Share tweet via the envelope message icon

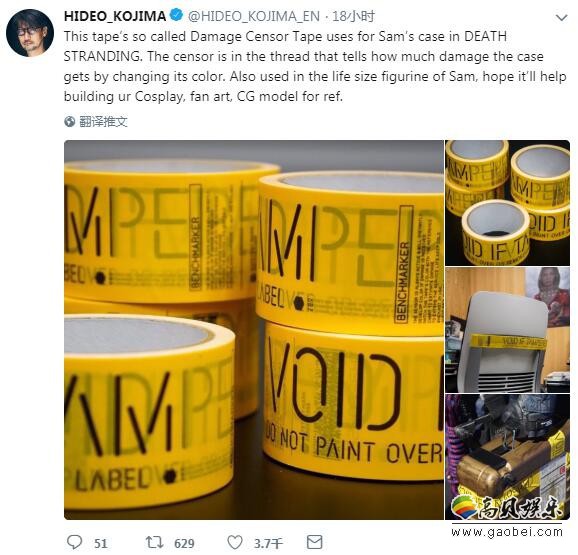tap(314, 542)
